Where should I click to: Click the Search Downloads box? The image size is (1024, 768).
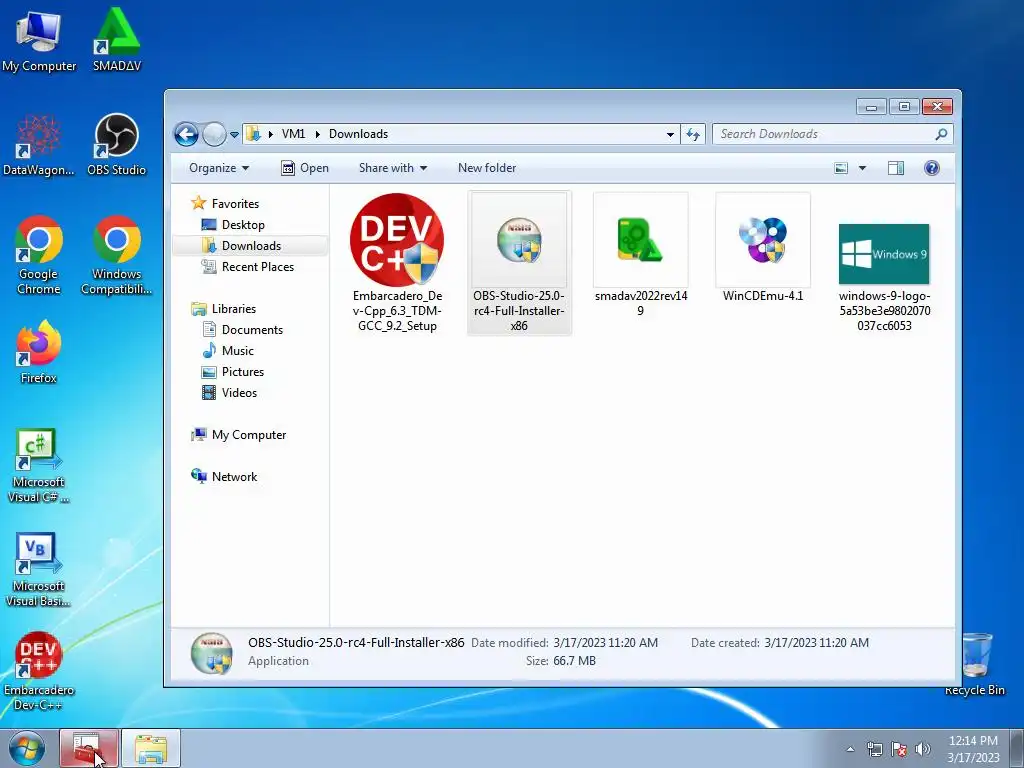click(833, 134)
